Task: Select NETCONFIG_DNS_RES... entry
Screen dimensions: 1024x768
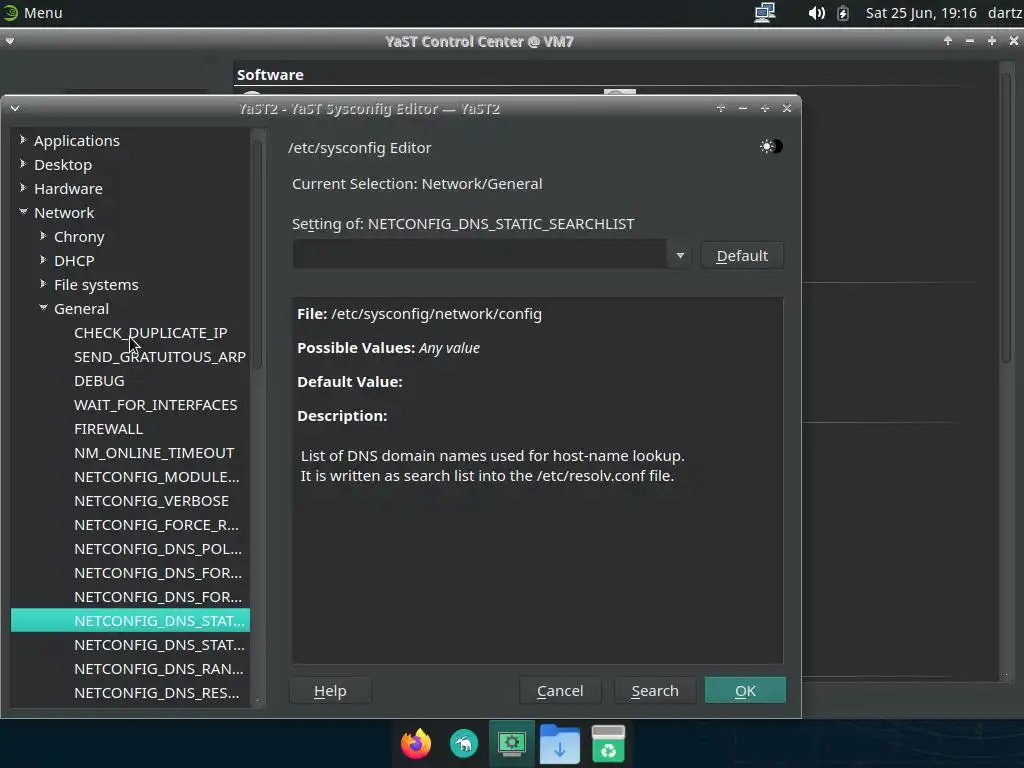Action: pos(157,693)
